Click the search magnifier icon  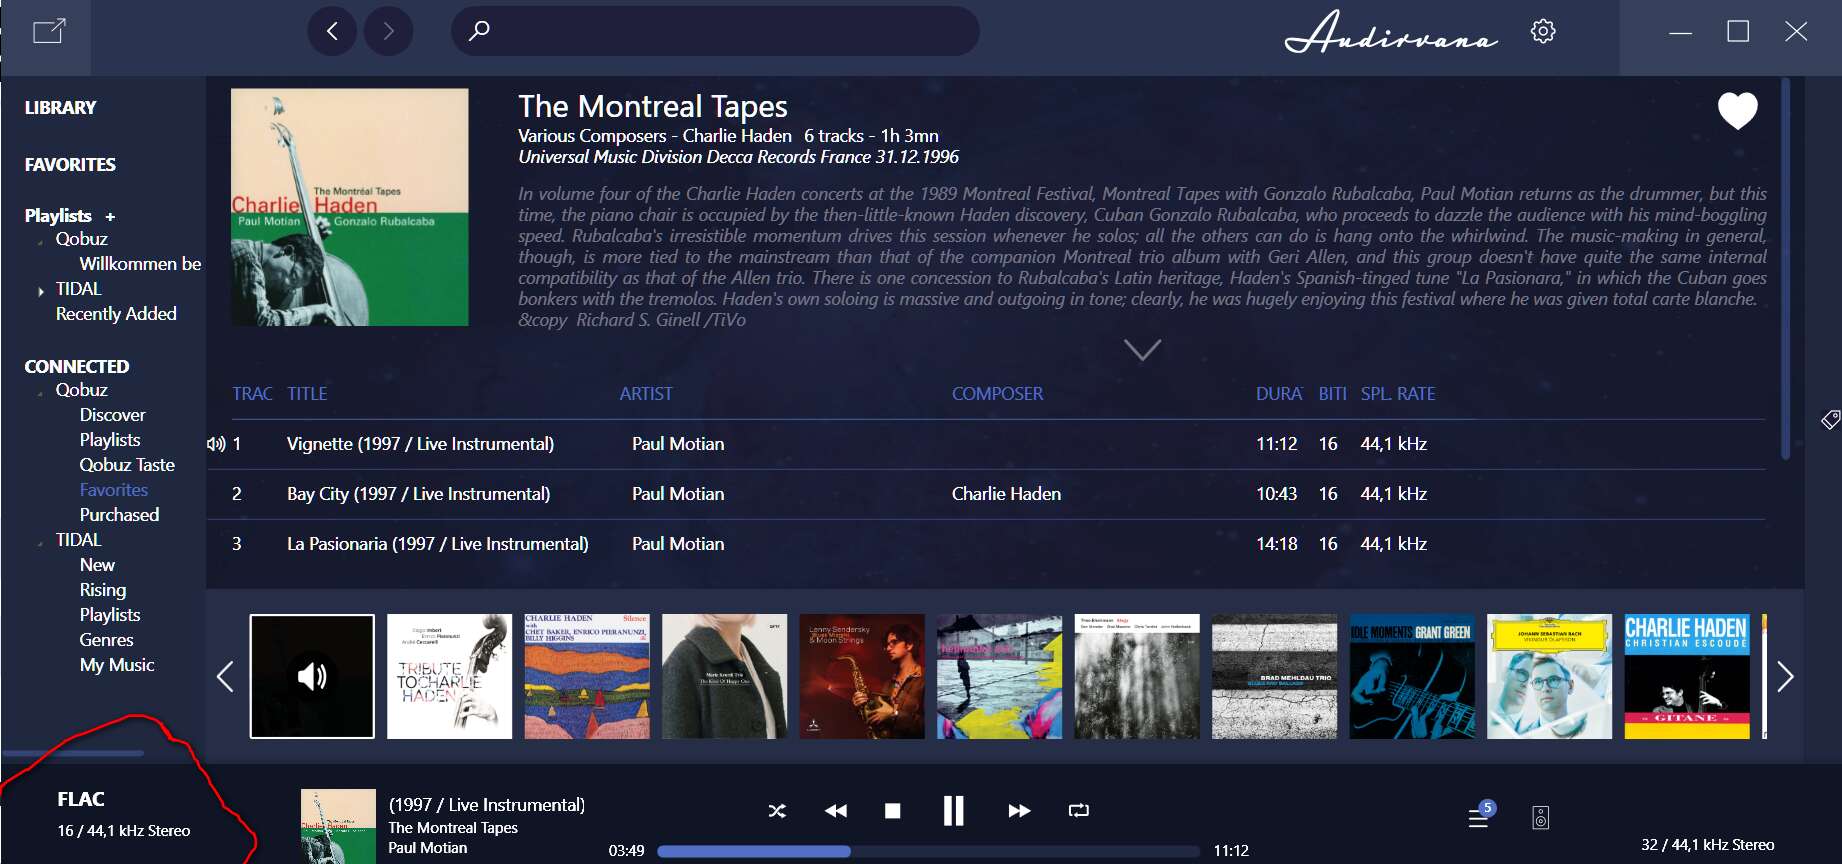click(479, 30)
